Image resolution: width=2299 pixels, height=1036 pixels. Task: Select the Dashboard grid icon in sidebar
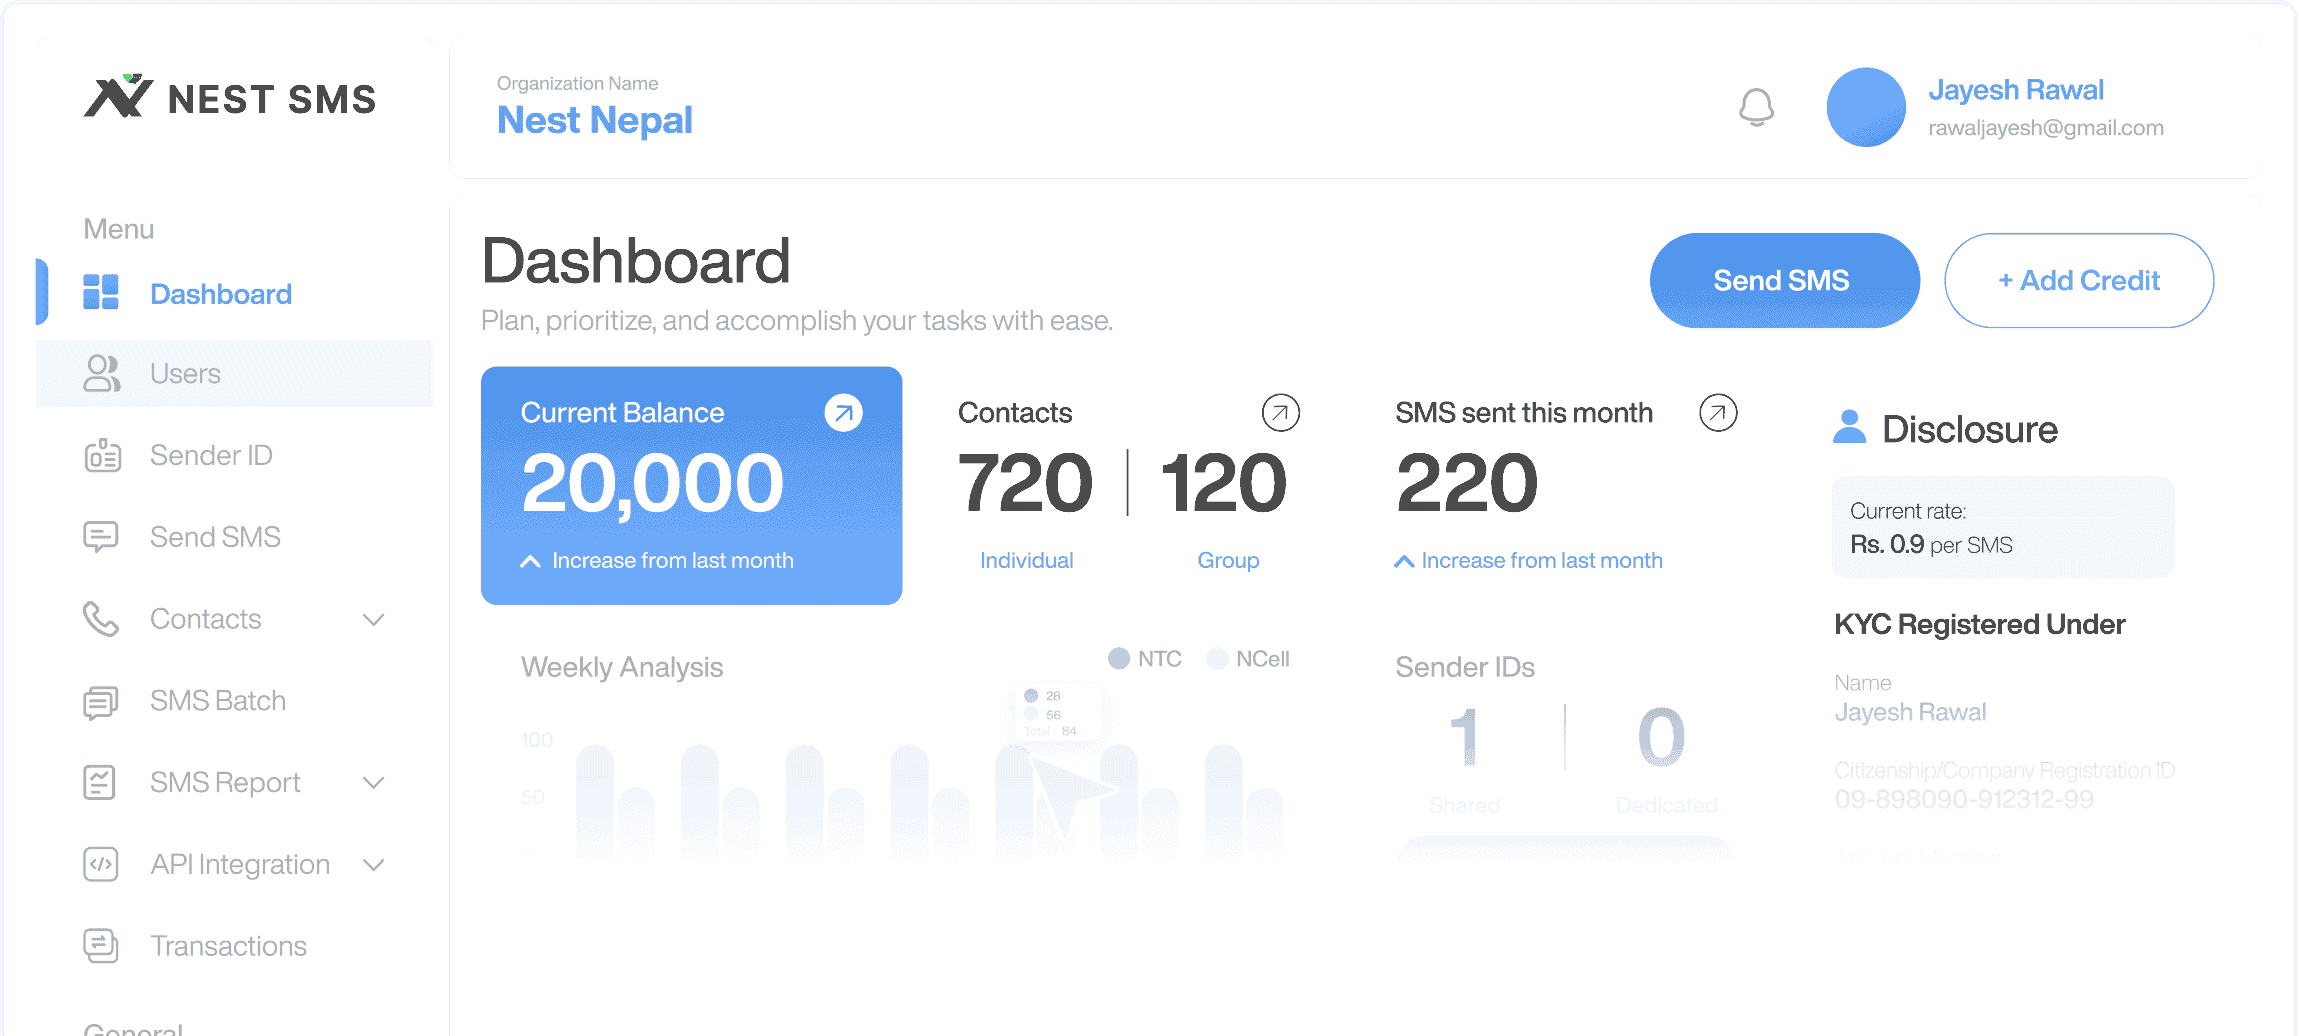[100, 293]
